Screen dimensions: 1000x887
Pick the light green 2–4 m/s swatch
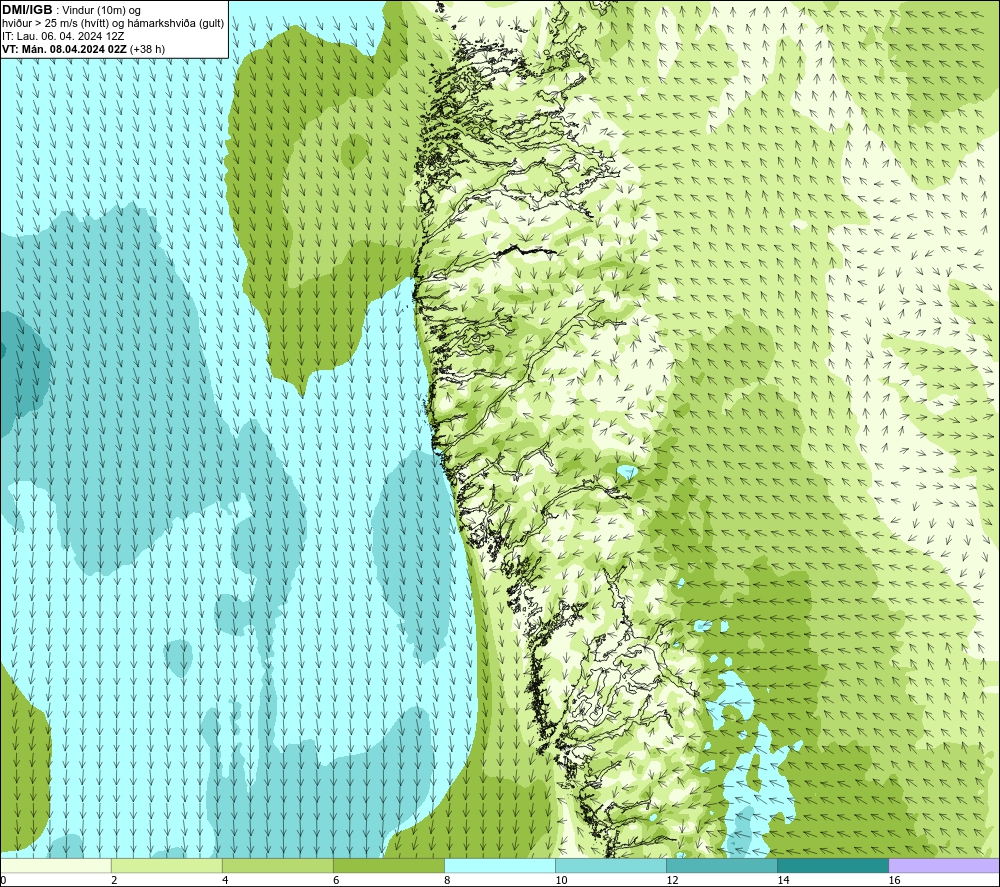166,866
